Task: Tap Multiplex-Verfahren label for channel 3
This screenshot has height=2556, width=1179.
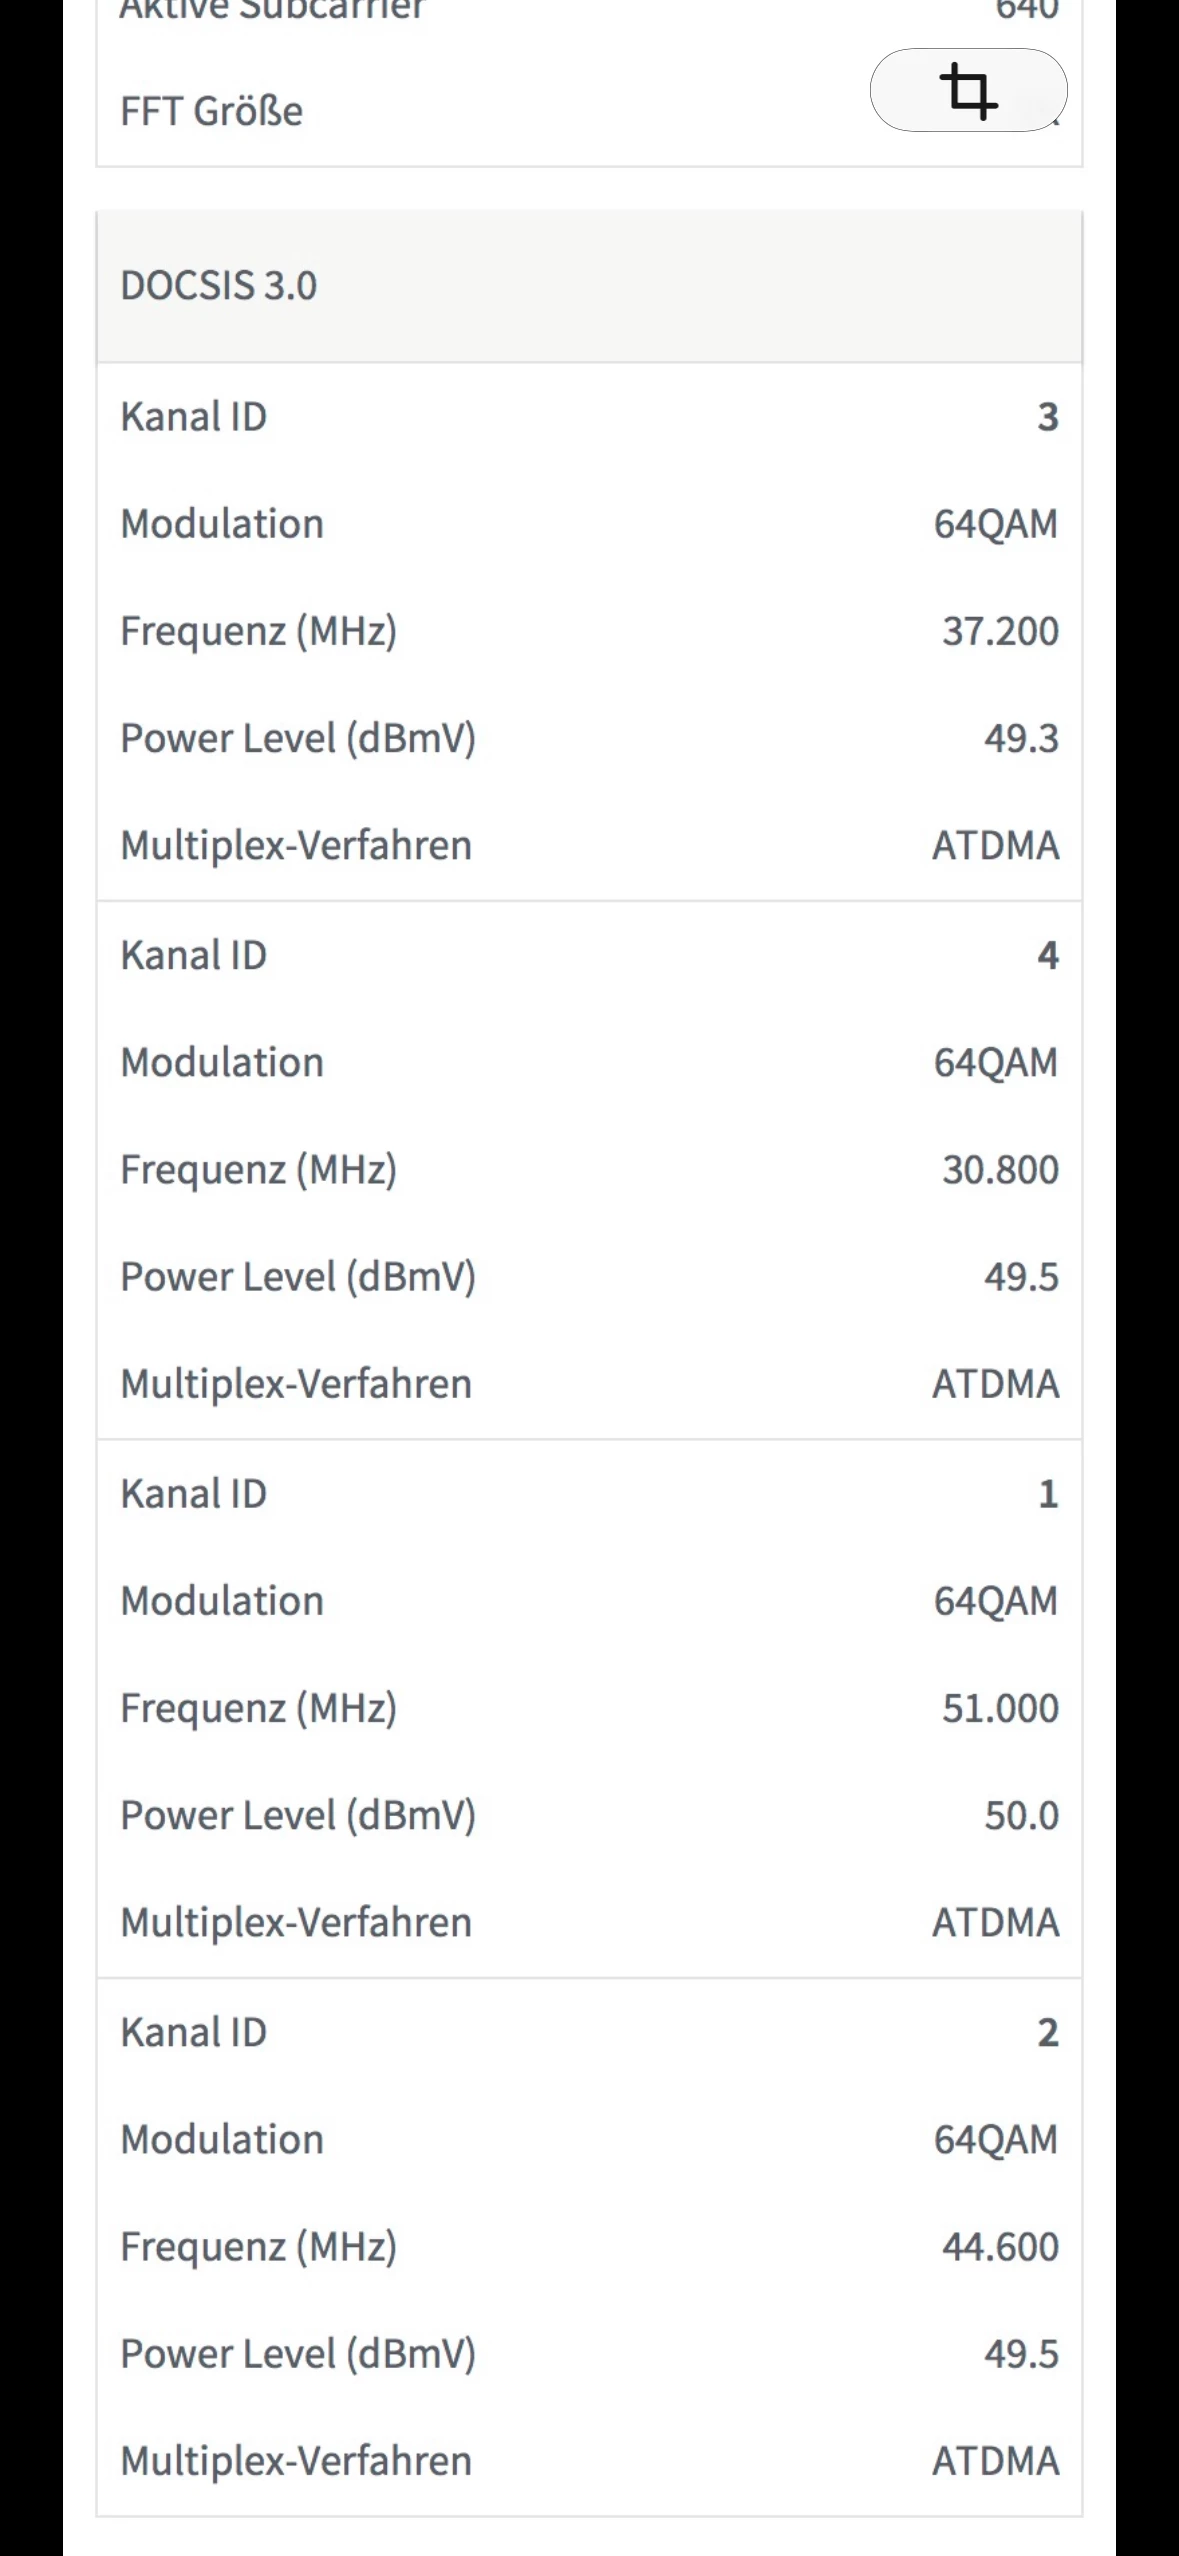Action: (296, 846)
